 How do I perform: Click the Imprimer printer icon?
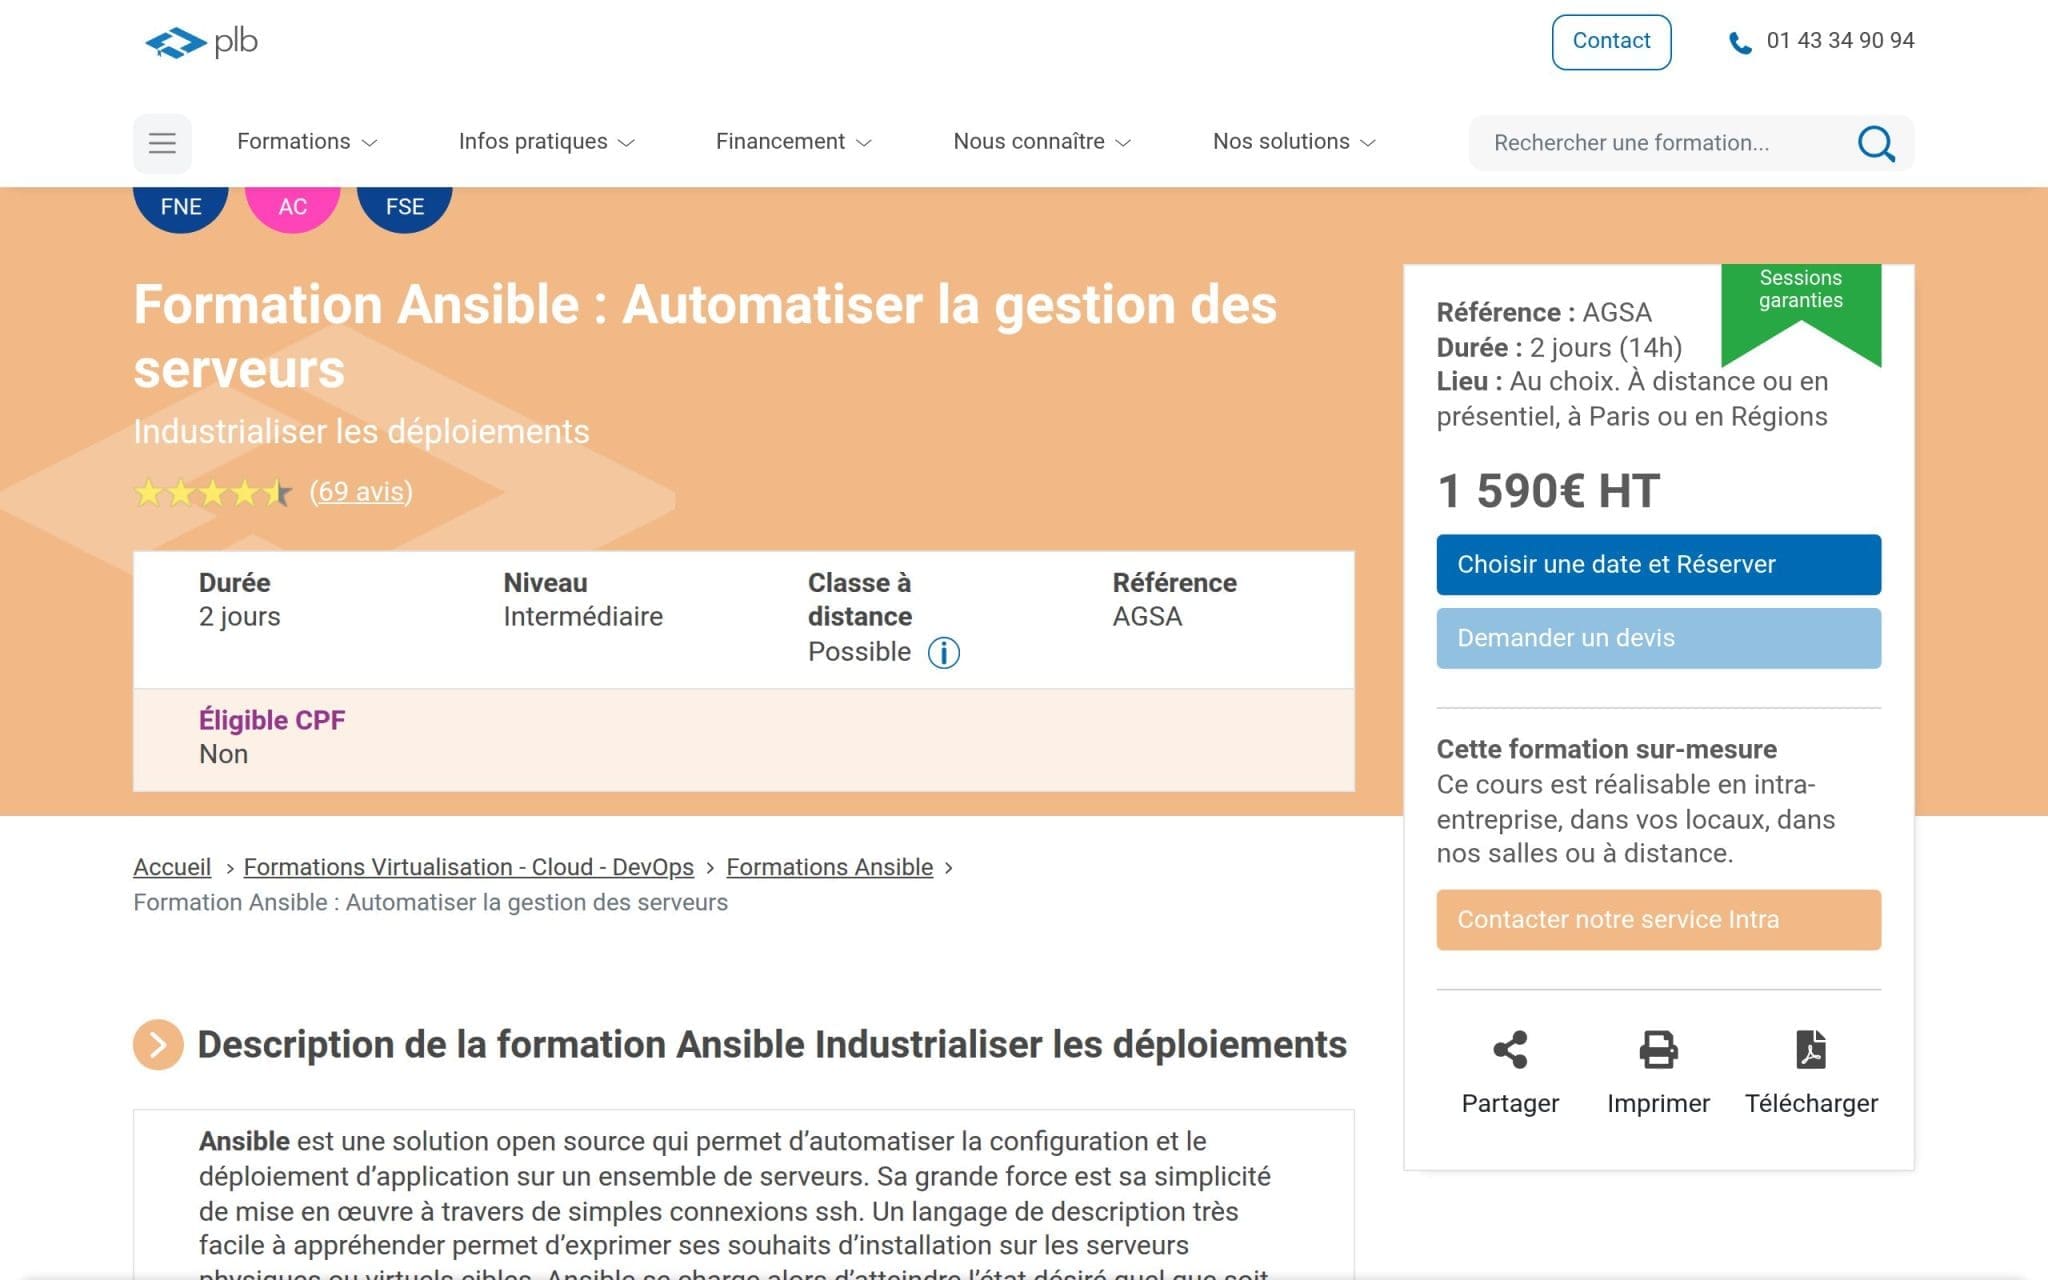click(1658, 1050)
